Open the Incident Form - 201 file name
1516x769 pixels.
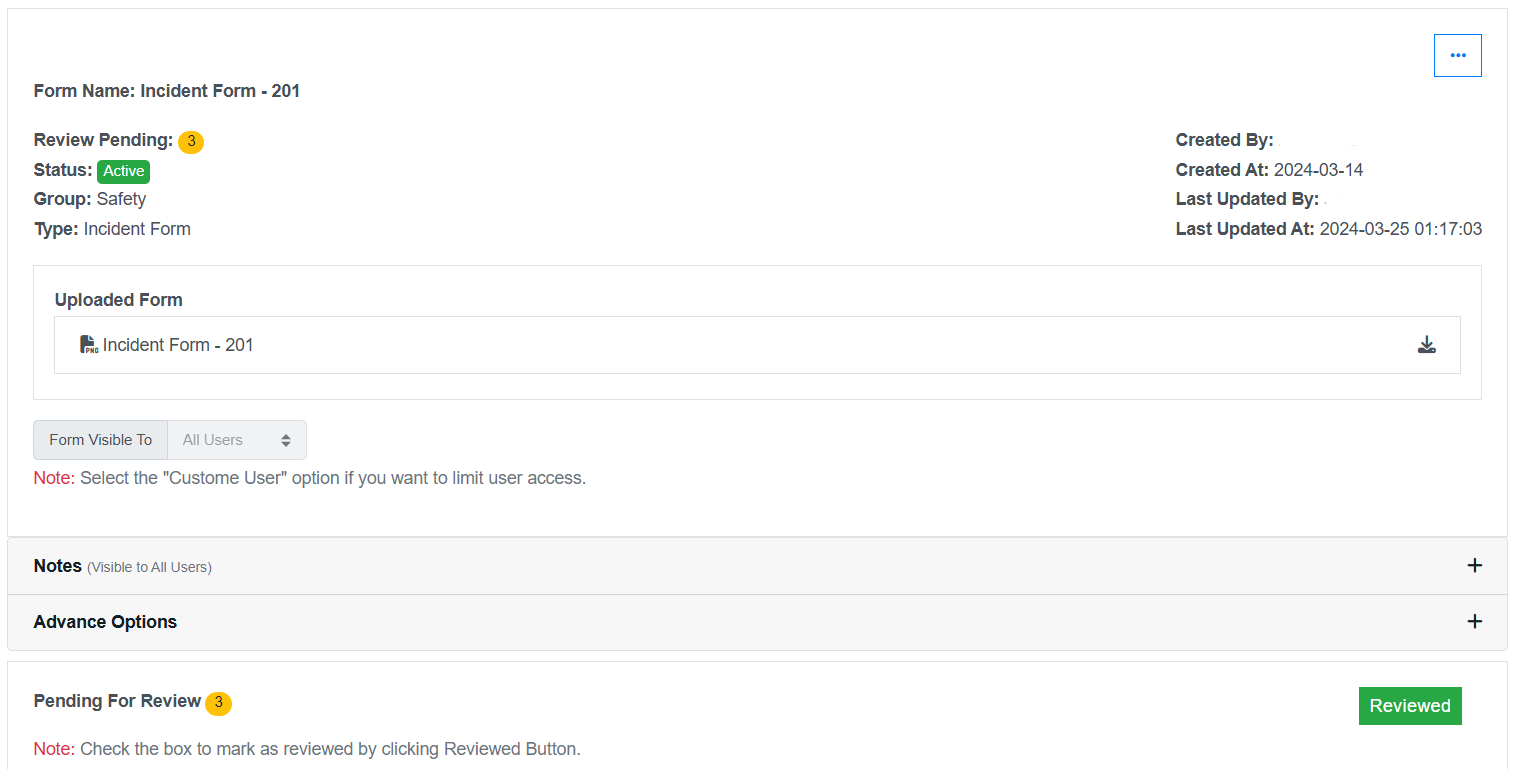coord(178,345)
